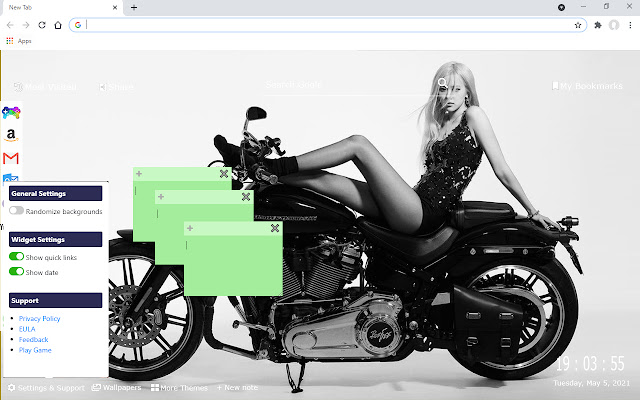Click the search magnifier icon
640x400 pixels.
tap(442, 83)
